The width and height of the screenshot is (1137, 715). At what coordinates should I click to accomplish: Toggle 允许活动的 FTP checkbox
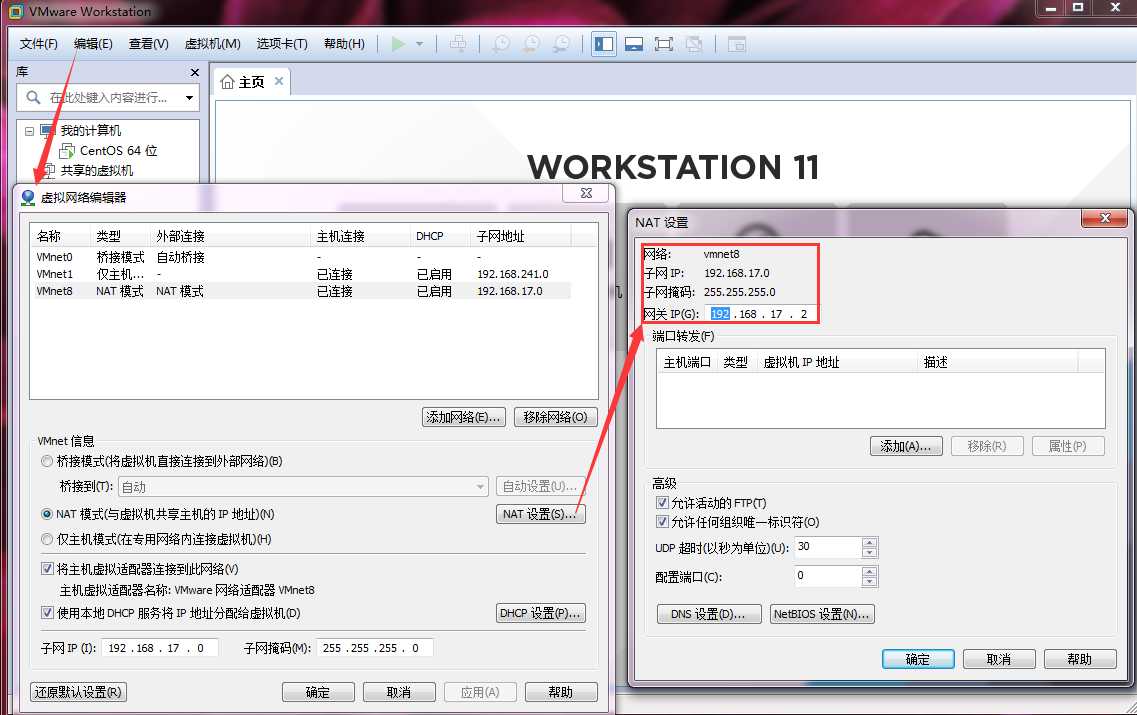[x=662, y=503]
